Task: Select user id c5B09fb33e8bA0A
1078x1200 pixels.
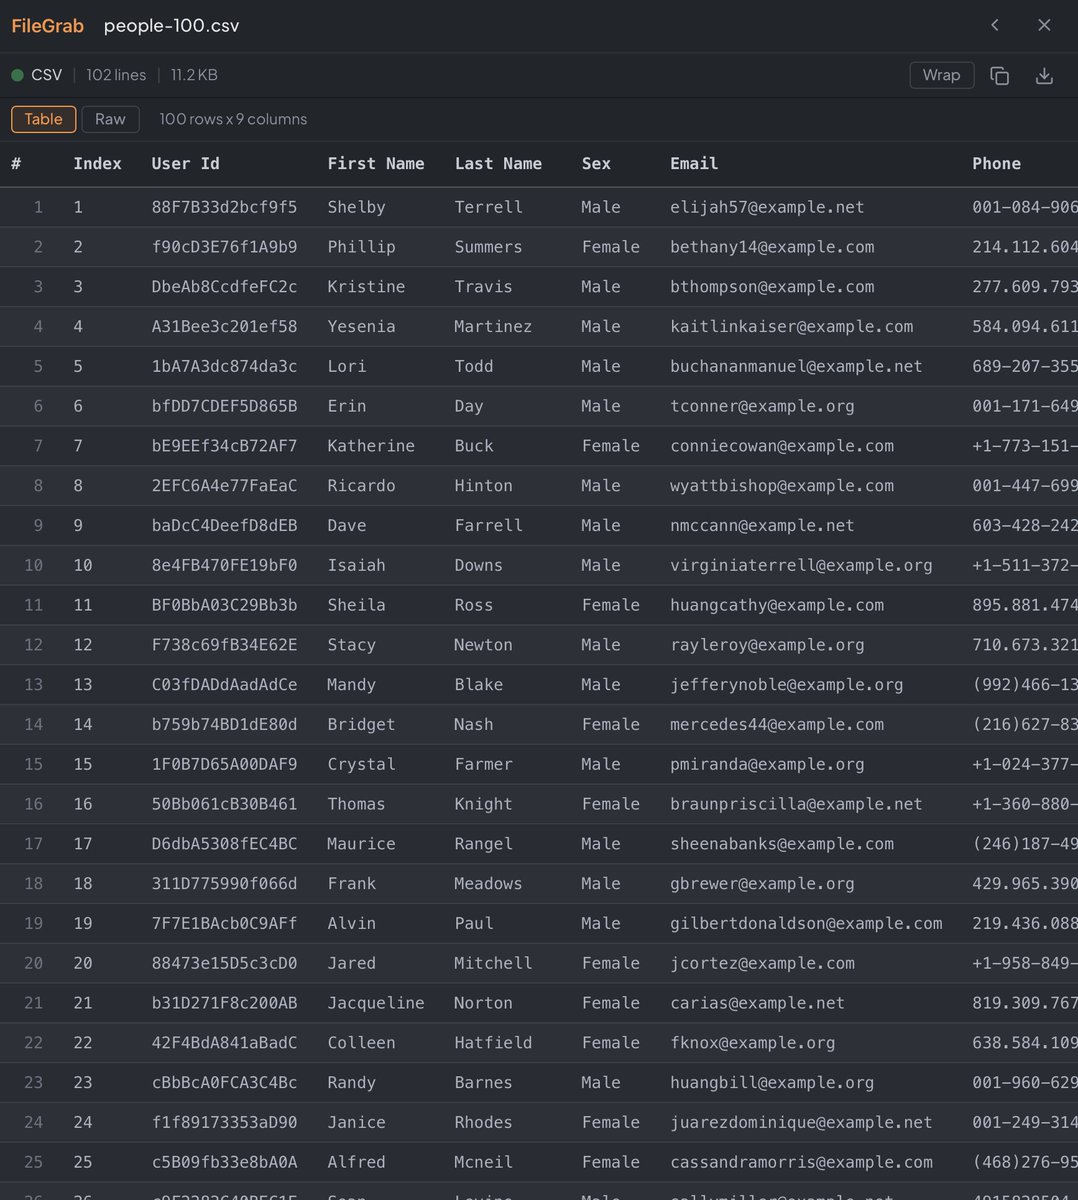Action: (x=224, y=1162)
